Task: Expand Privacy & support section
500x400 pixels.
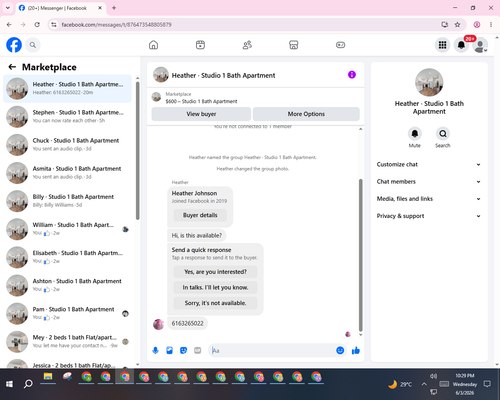Action: pos(429,216)
